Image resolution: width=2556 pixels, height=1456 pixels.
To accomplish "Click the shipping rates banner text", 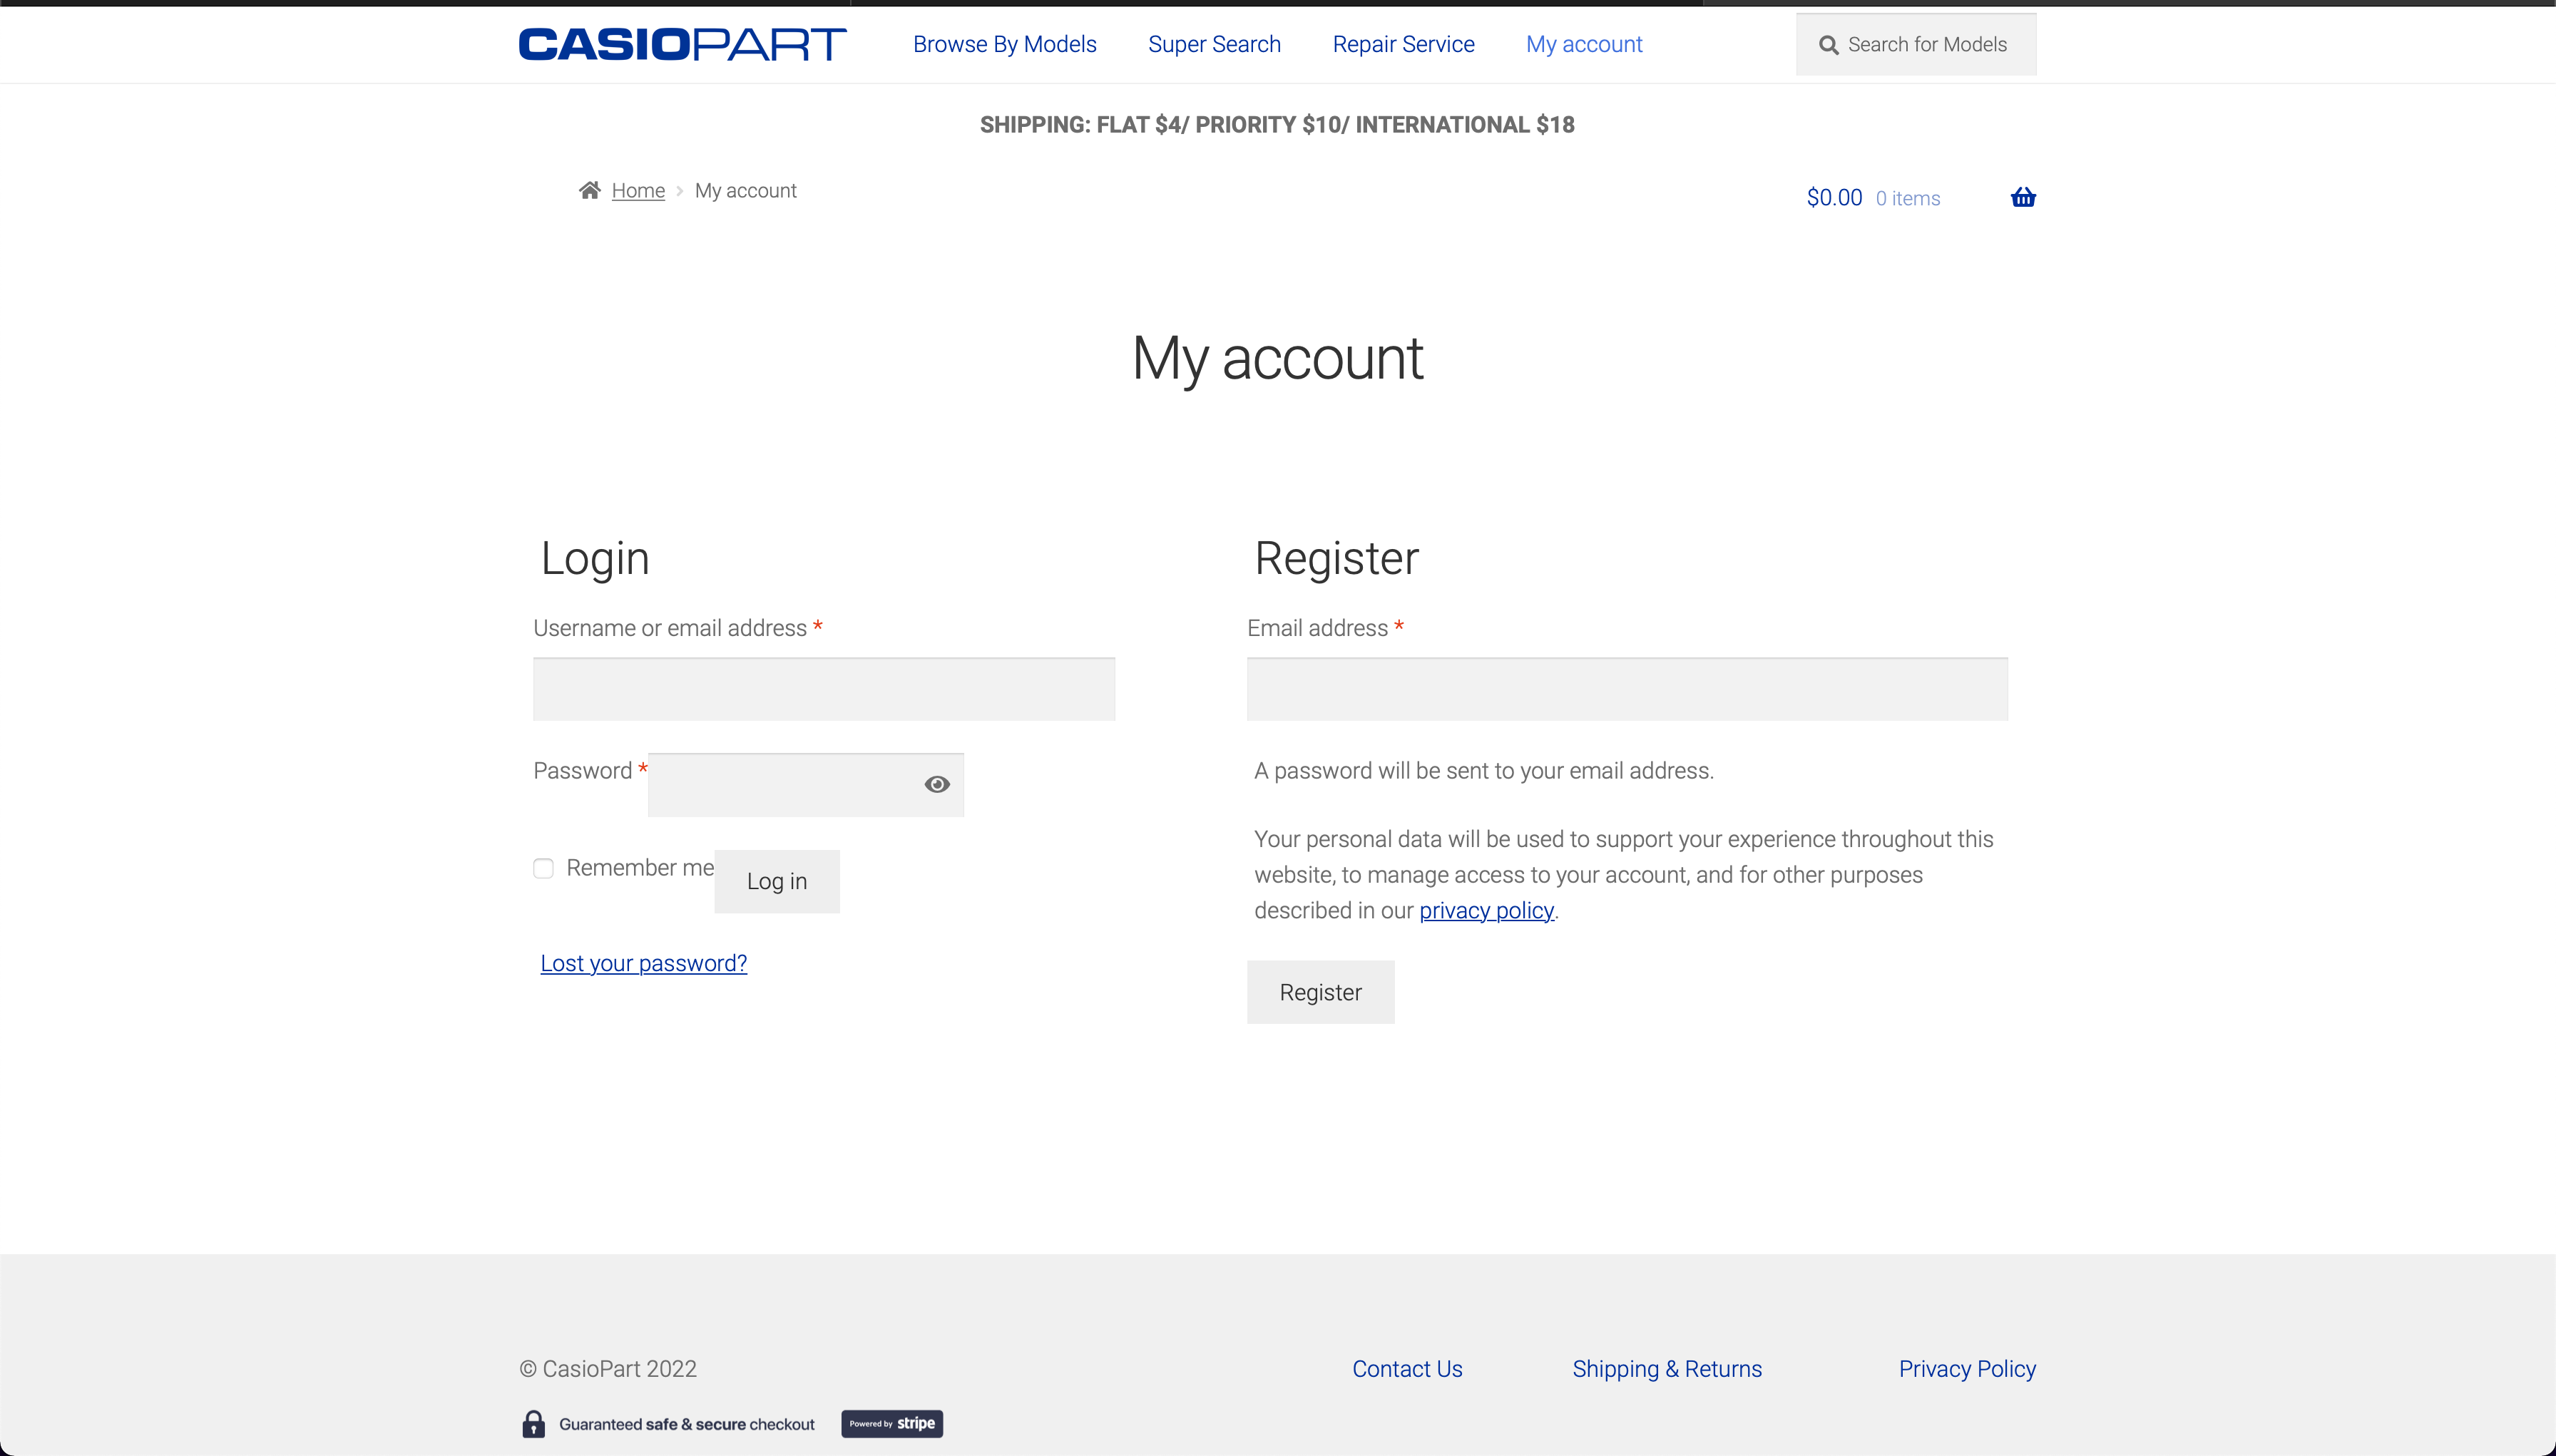I will pyautogui.click(x=1277, y=125).
